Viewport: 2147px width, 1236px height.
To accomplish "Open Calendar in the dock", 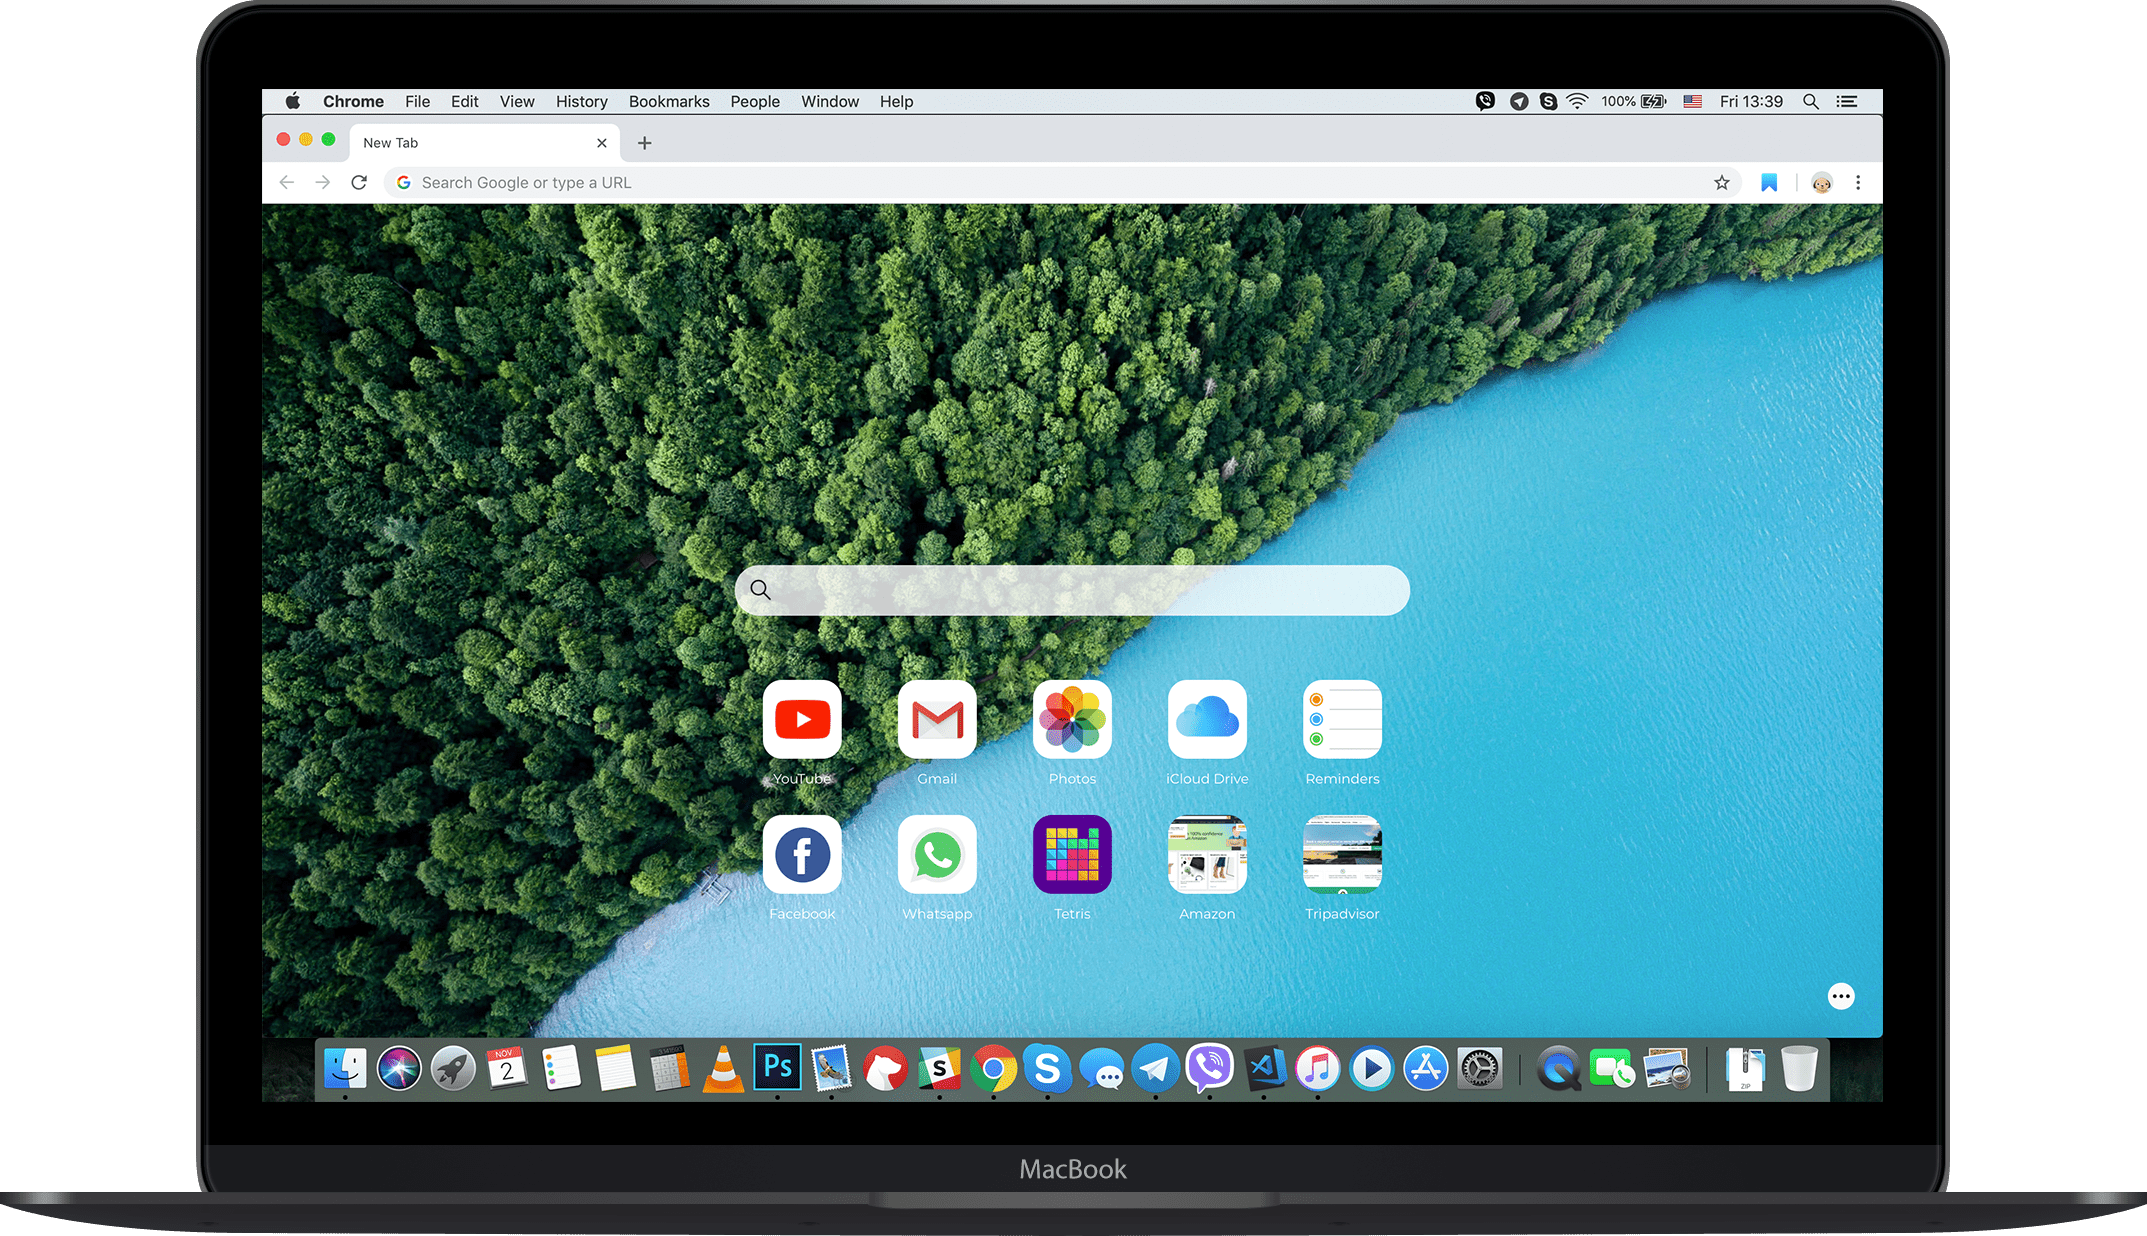I will pos(507,1069).
